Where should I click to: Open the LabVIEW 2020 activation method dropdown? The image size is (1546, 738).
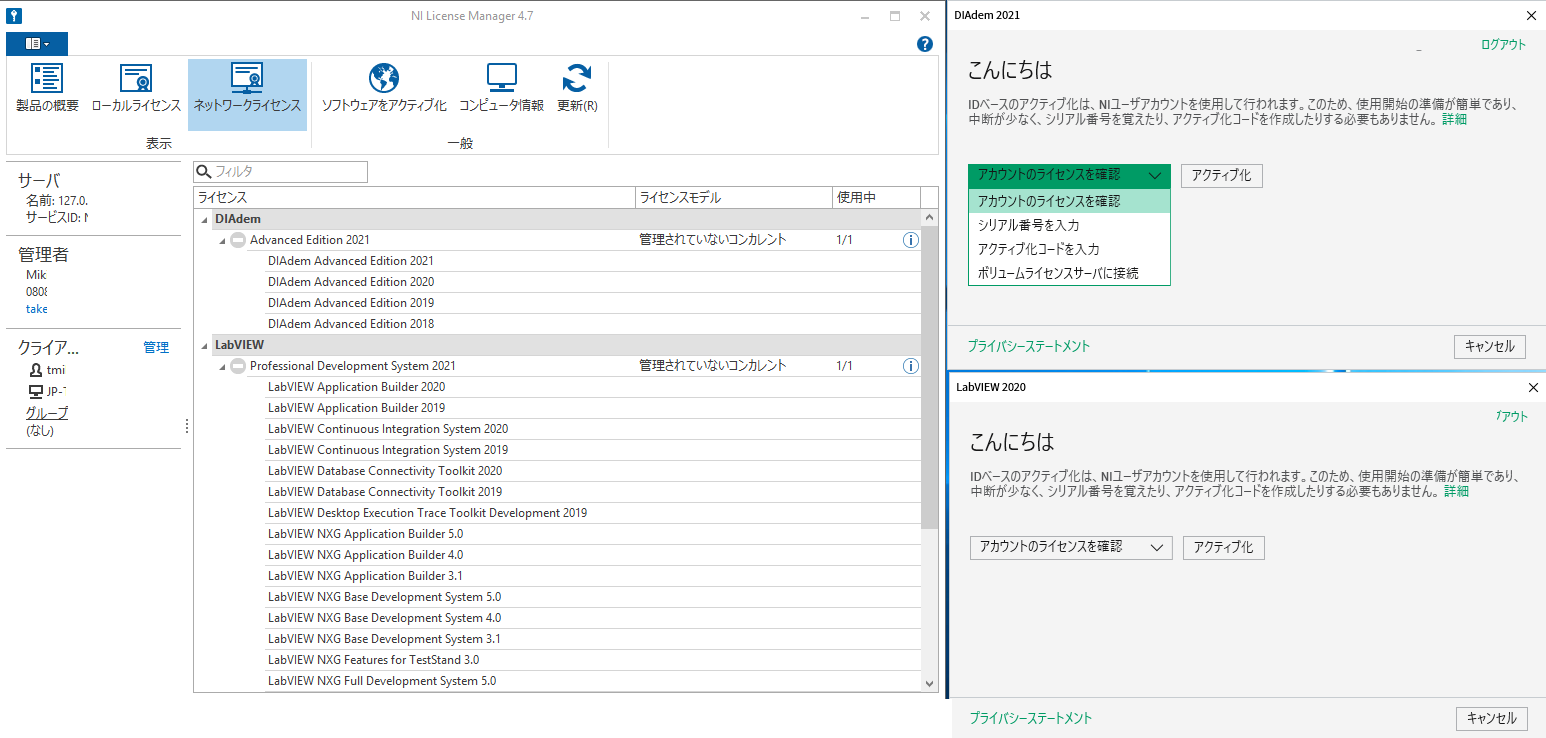click(x=1071, y=547)
